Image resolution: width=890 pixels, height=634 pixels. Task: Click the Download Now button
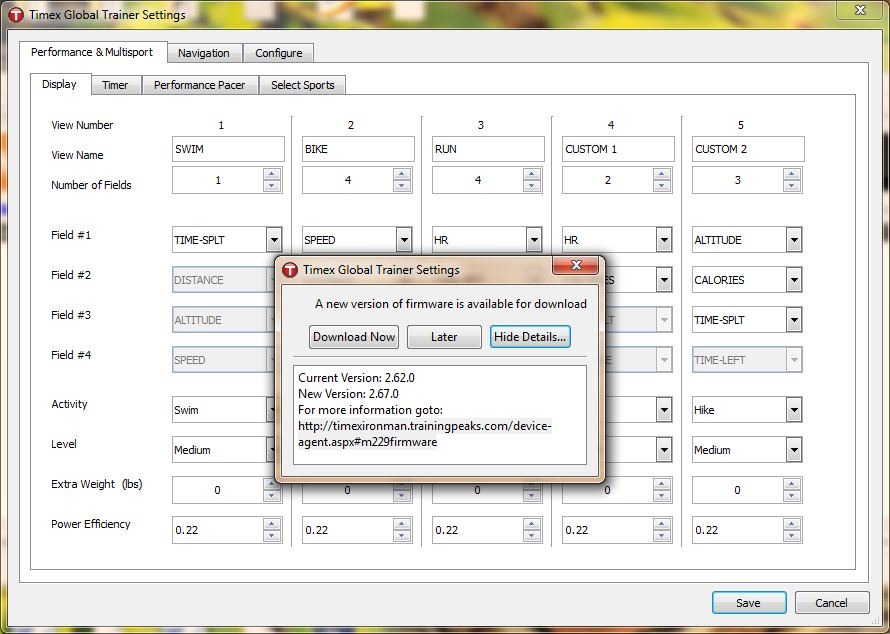354,337
